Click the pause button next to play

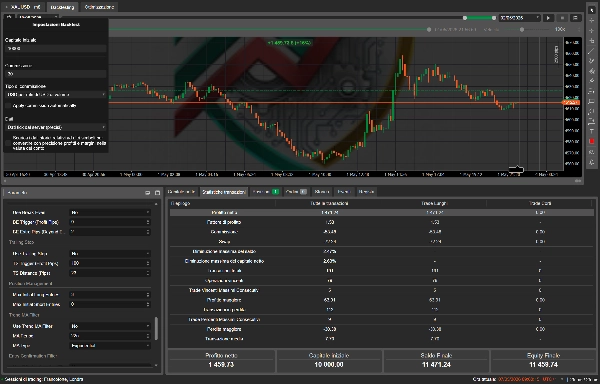(562, 18)
